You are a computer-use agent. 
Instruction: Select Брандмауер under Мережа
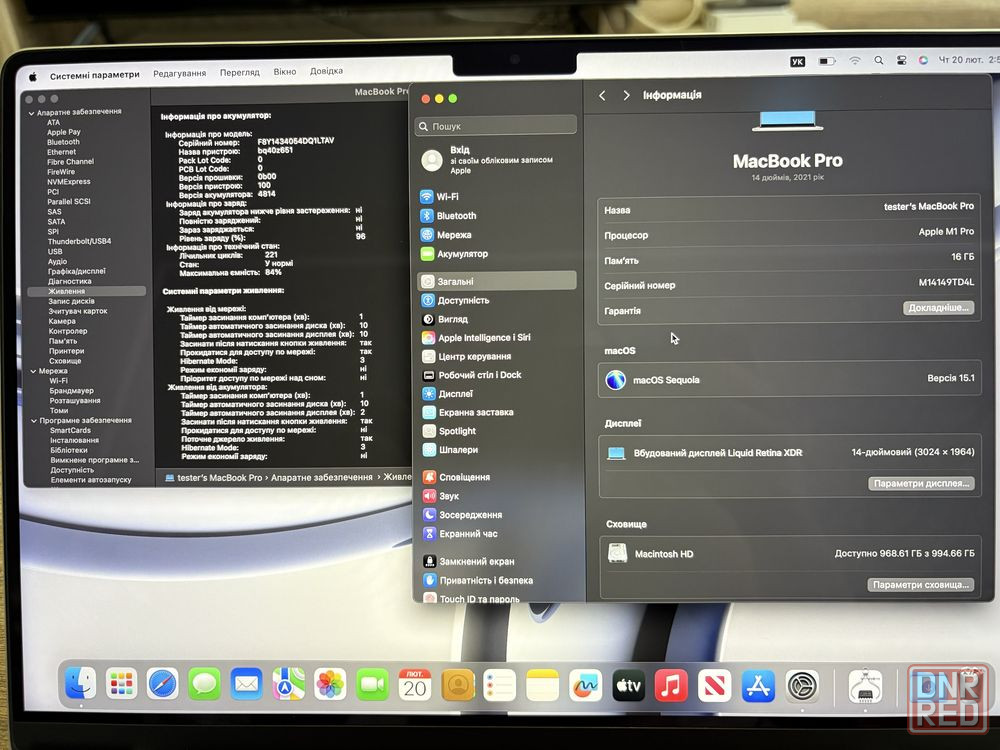[71, 390]
